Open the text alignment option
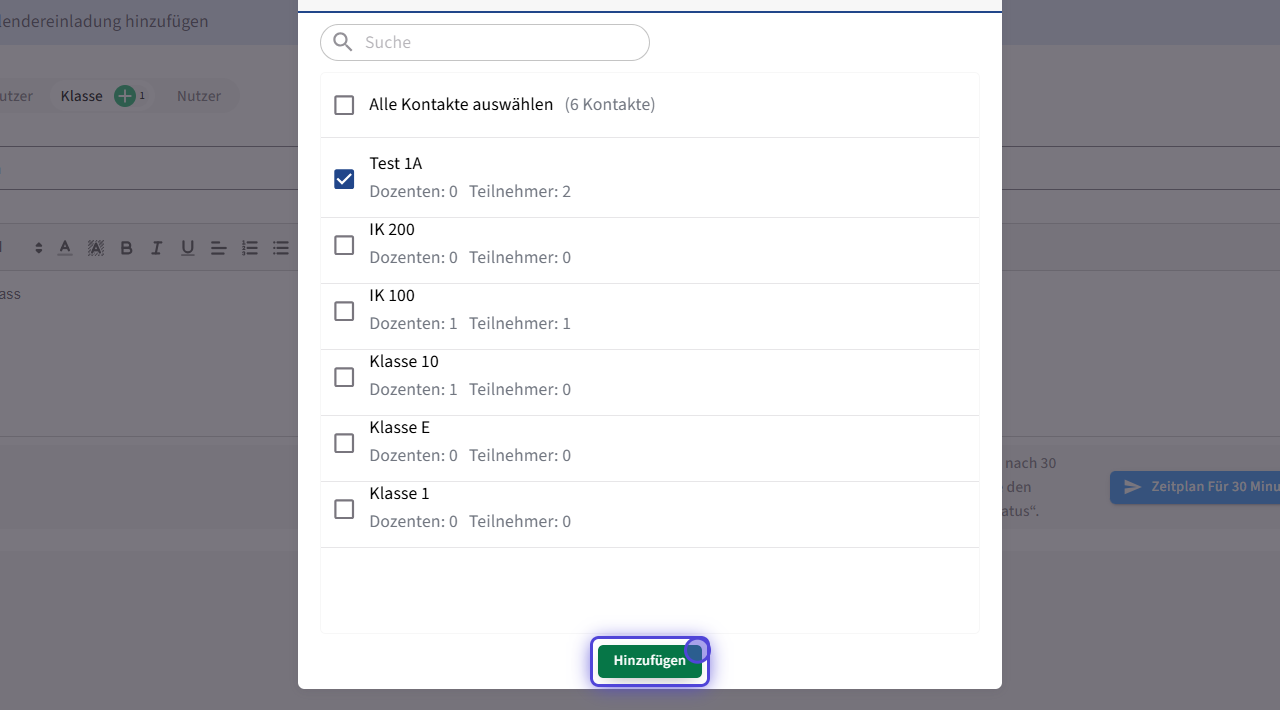This screenshot has height=710, width=1280. (x=218, y=248)
